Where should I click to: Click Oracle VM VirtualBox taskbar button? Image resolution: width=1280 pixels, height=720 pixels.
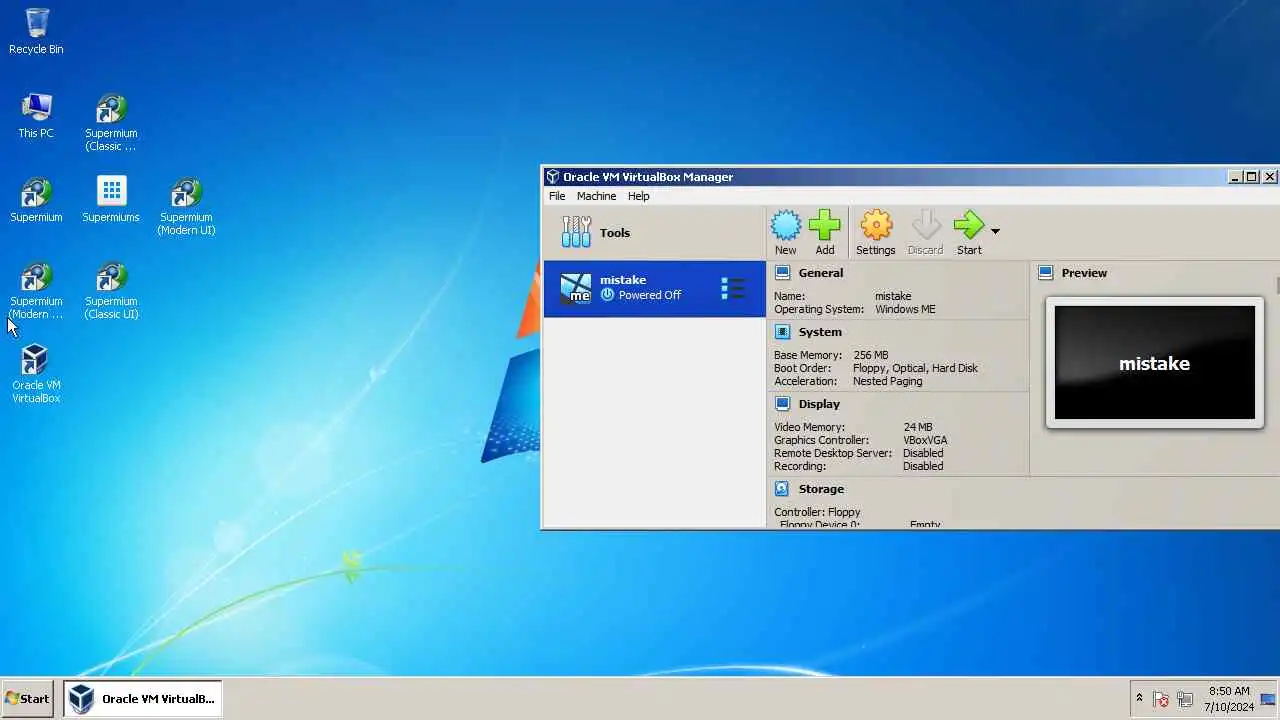coord(142,699)
